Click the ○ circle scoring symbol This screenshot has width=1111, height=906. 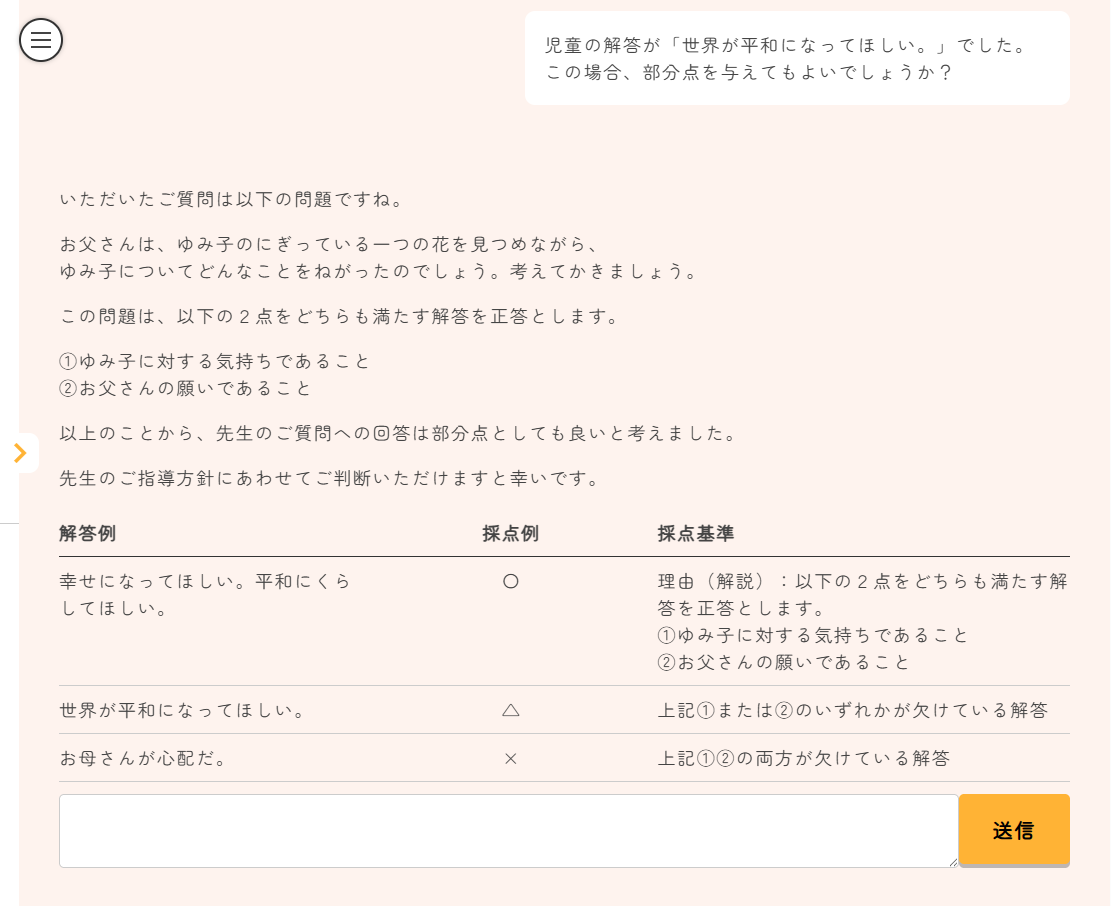click(510, 581)
